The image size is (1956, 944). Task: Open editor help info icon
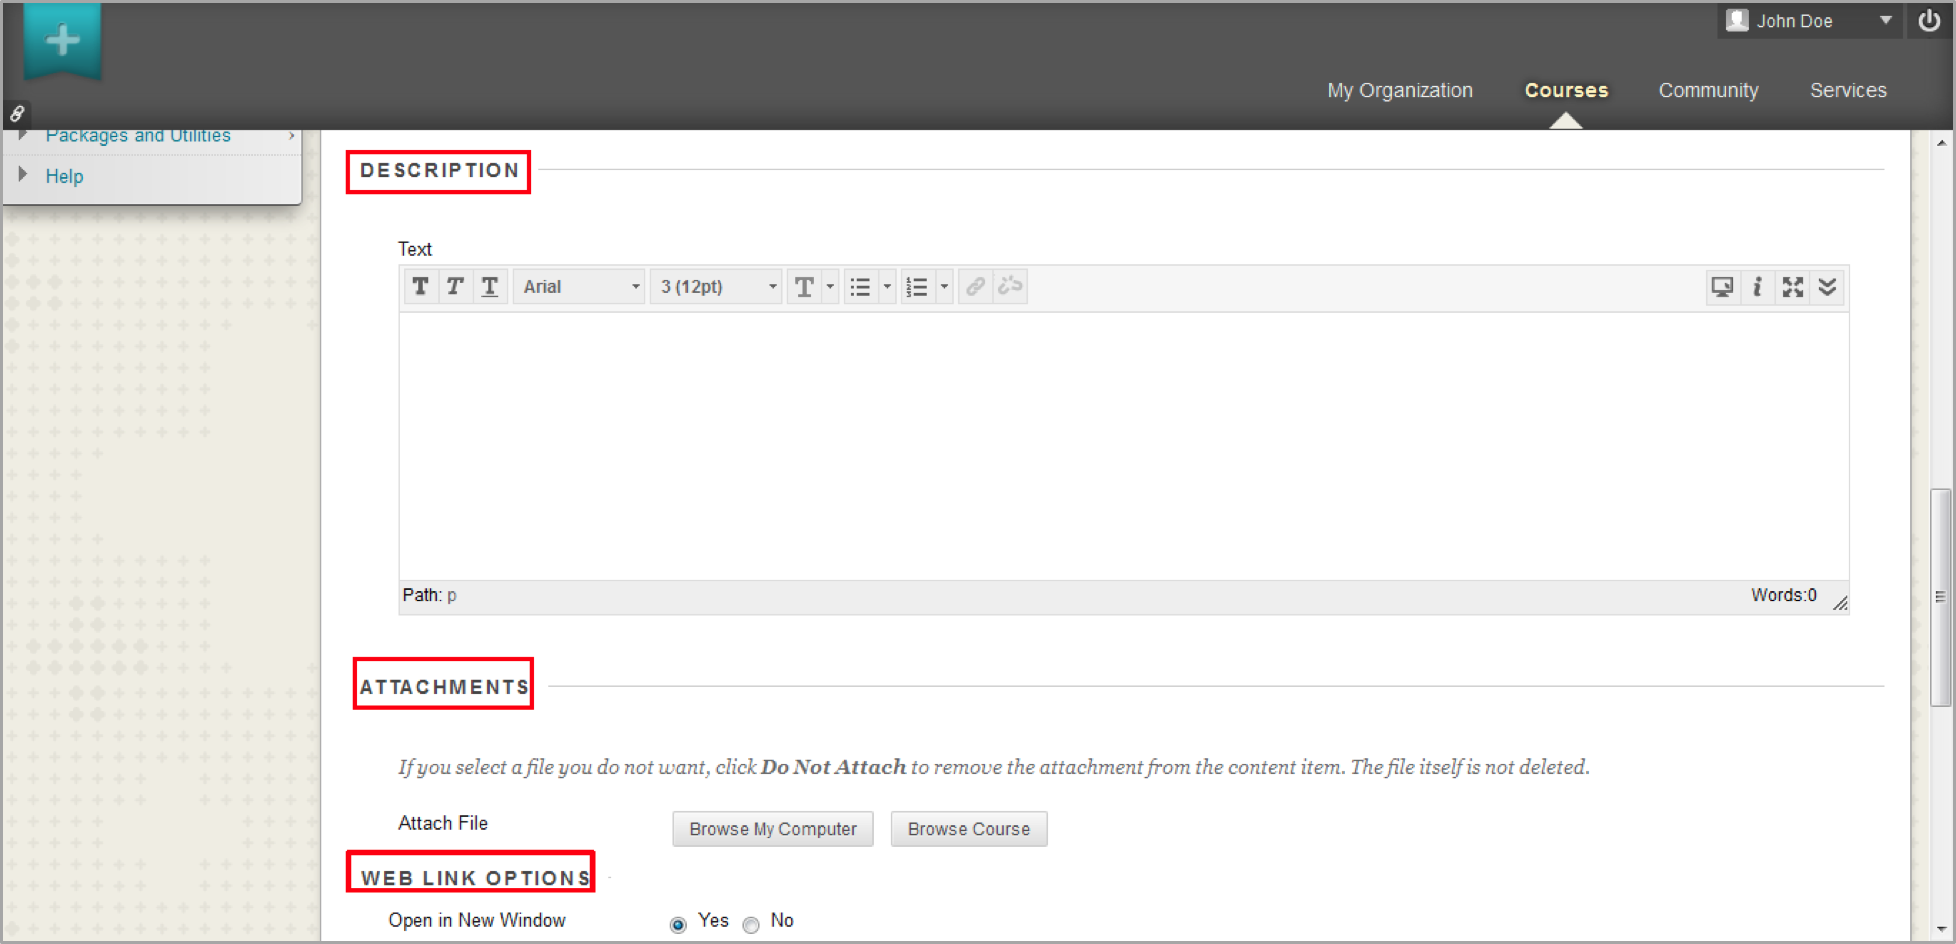[x=1757, y=288]
